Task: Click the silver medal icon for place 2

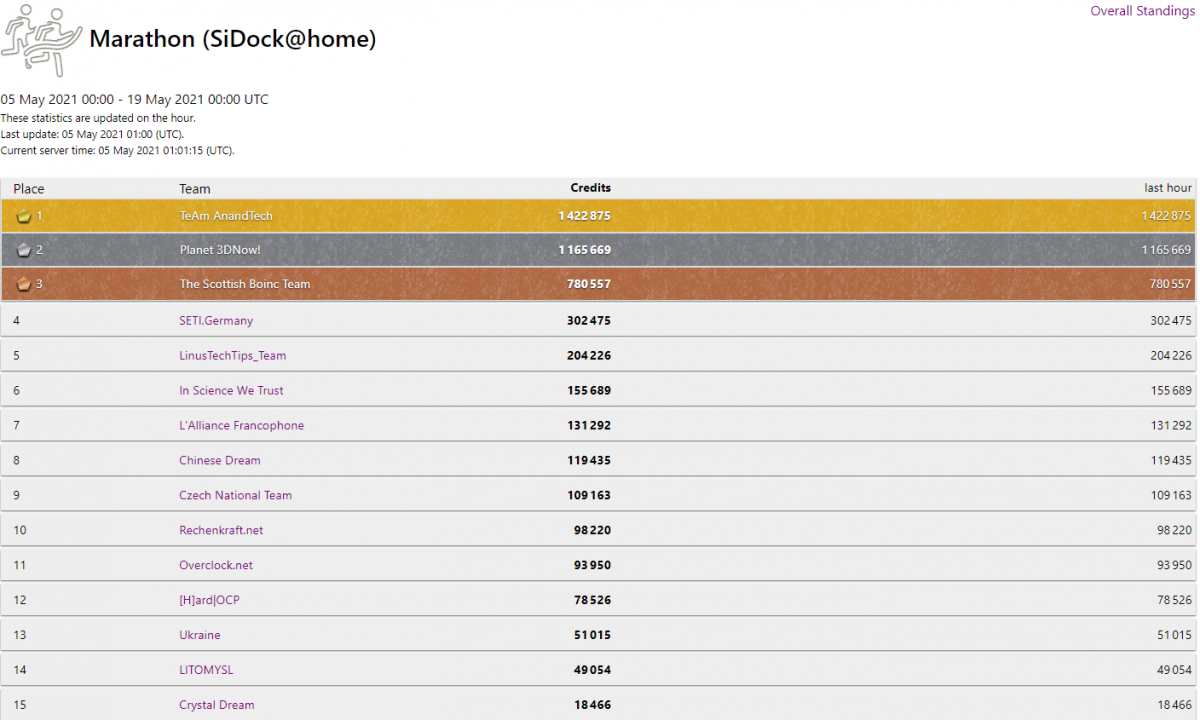Action: [x=24, y=250]
